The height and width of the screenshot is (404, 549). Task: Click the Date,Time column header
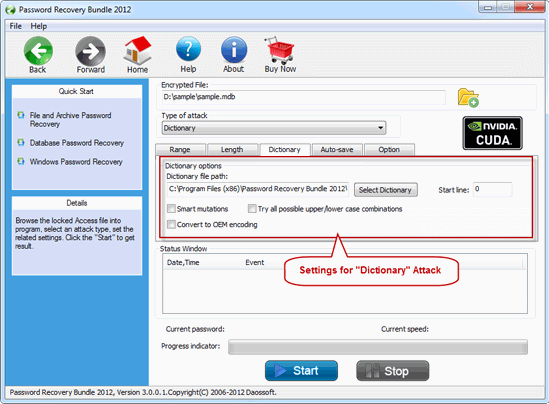click(202, 263)
